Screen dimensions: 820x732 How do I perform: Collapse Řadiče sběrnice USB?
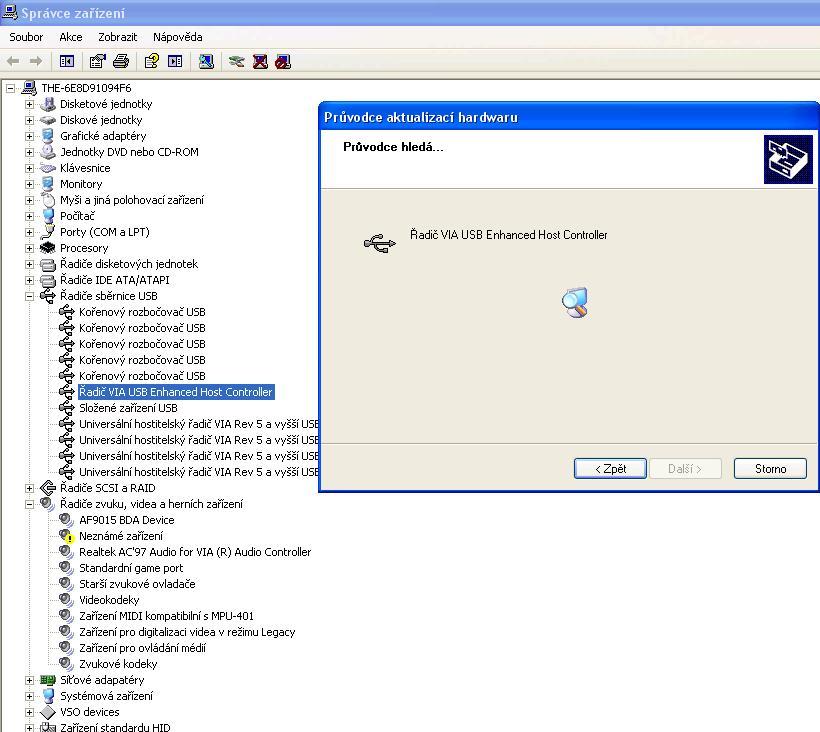pyautogui.click(x=29, y=296)
